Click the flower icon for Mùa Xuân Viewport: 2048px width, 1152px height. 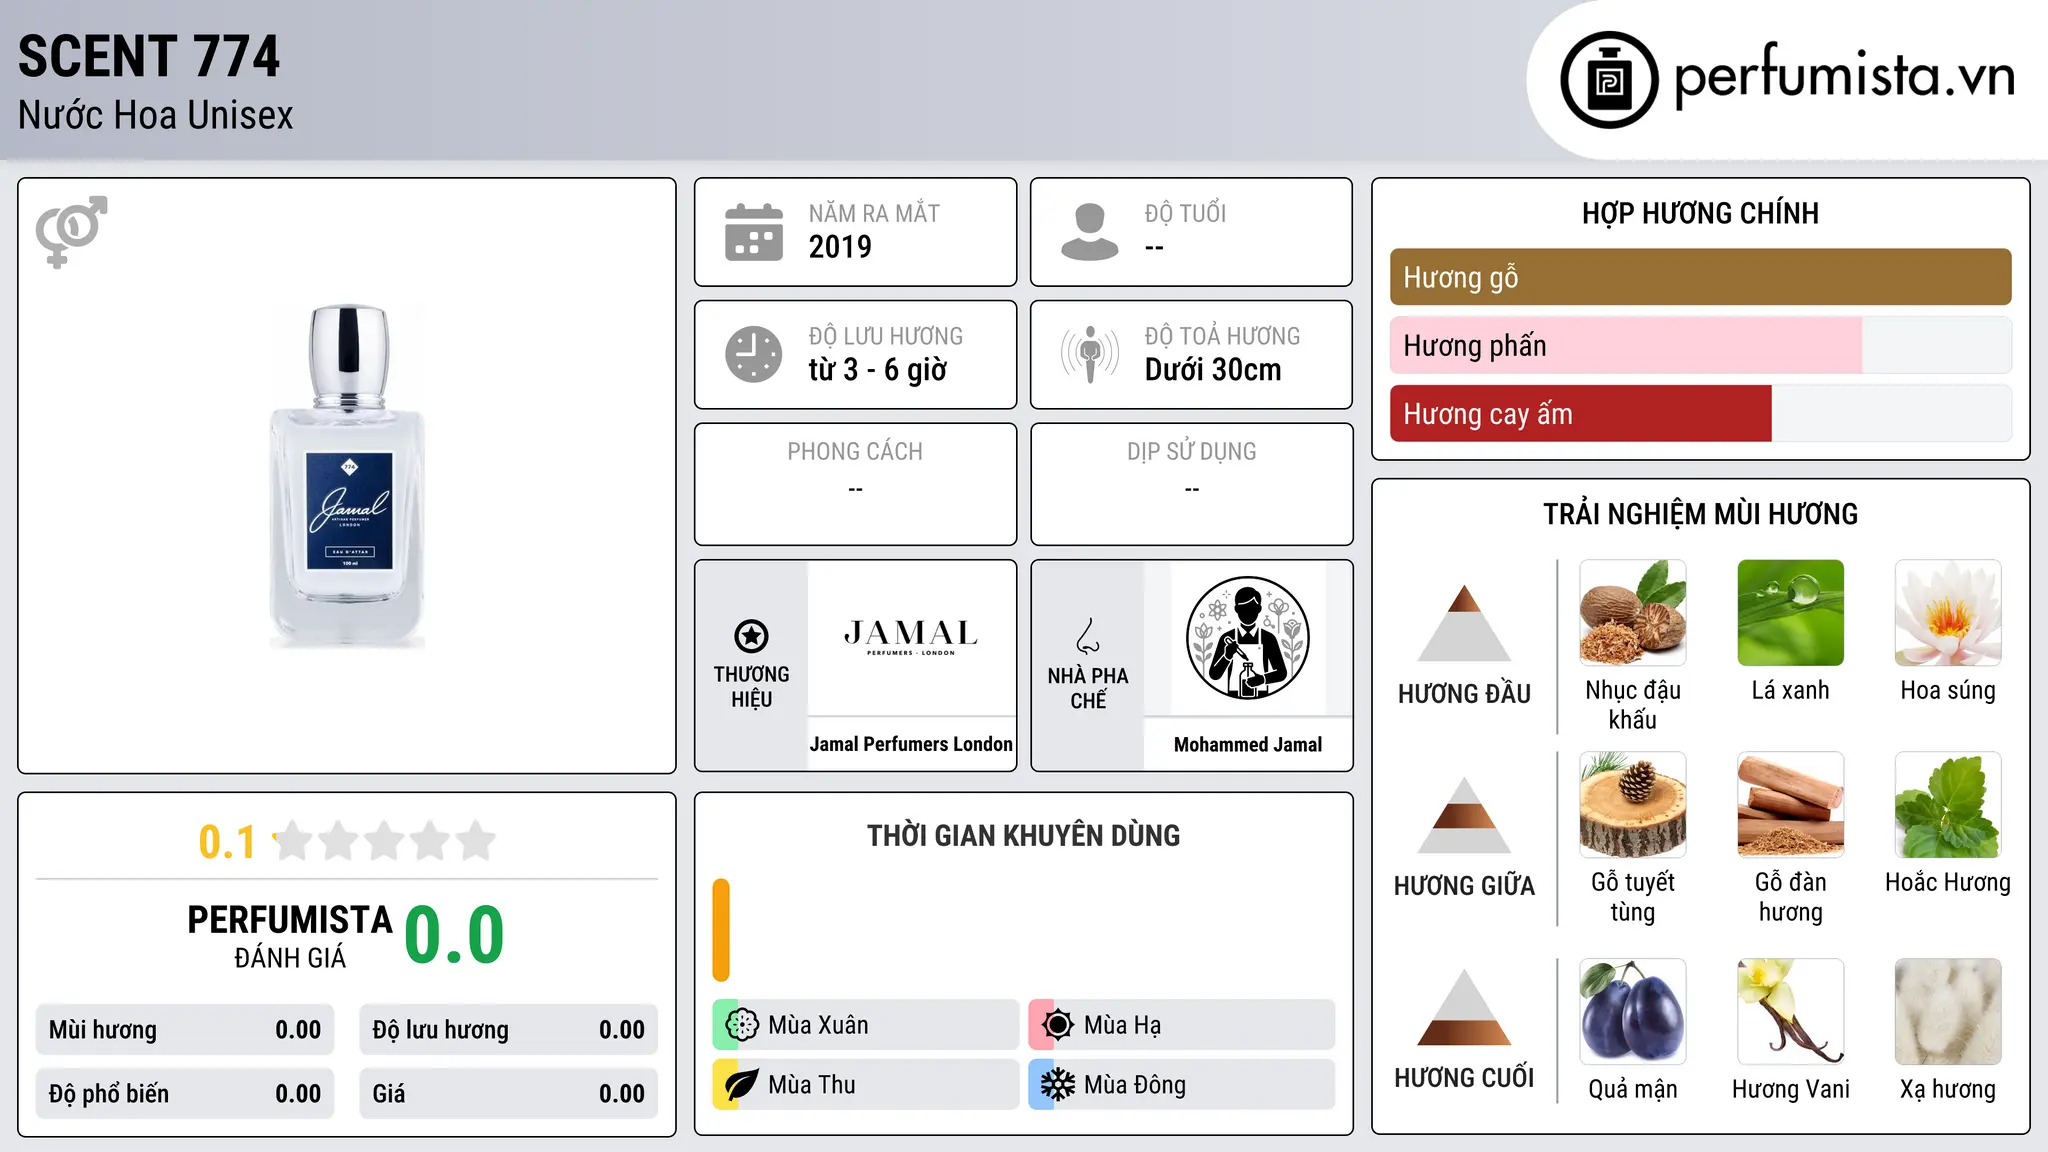tap(742, 1025)
